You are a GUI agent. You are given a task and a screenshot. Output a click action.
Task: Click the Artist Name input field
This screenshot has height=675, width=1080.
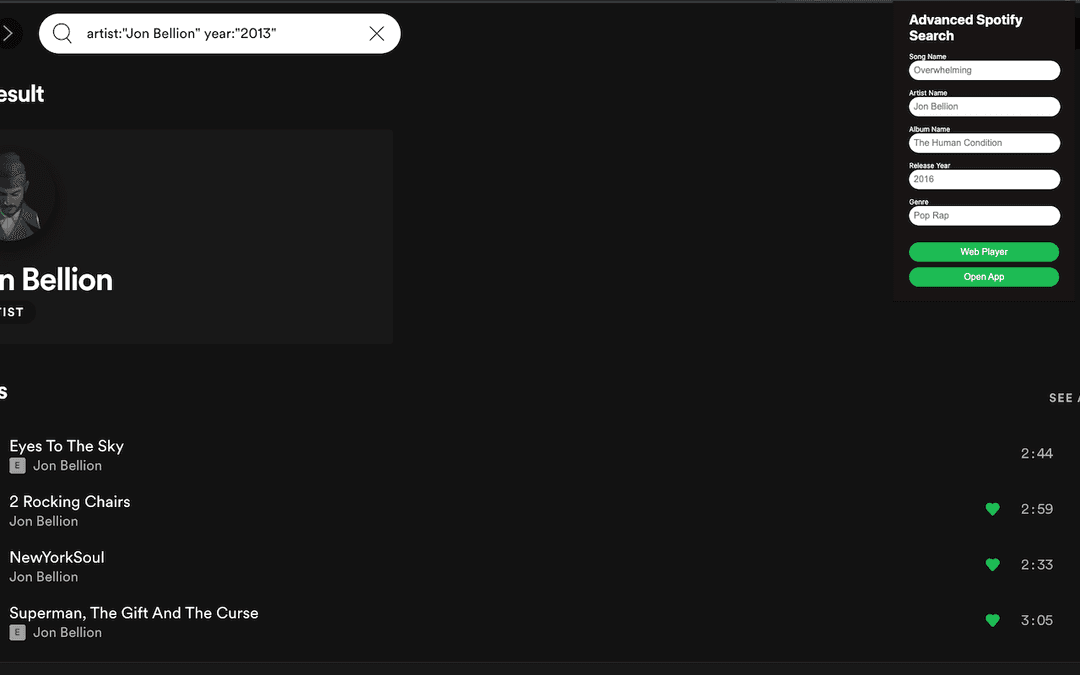coord(984,107)
